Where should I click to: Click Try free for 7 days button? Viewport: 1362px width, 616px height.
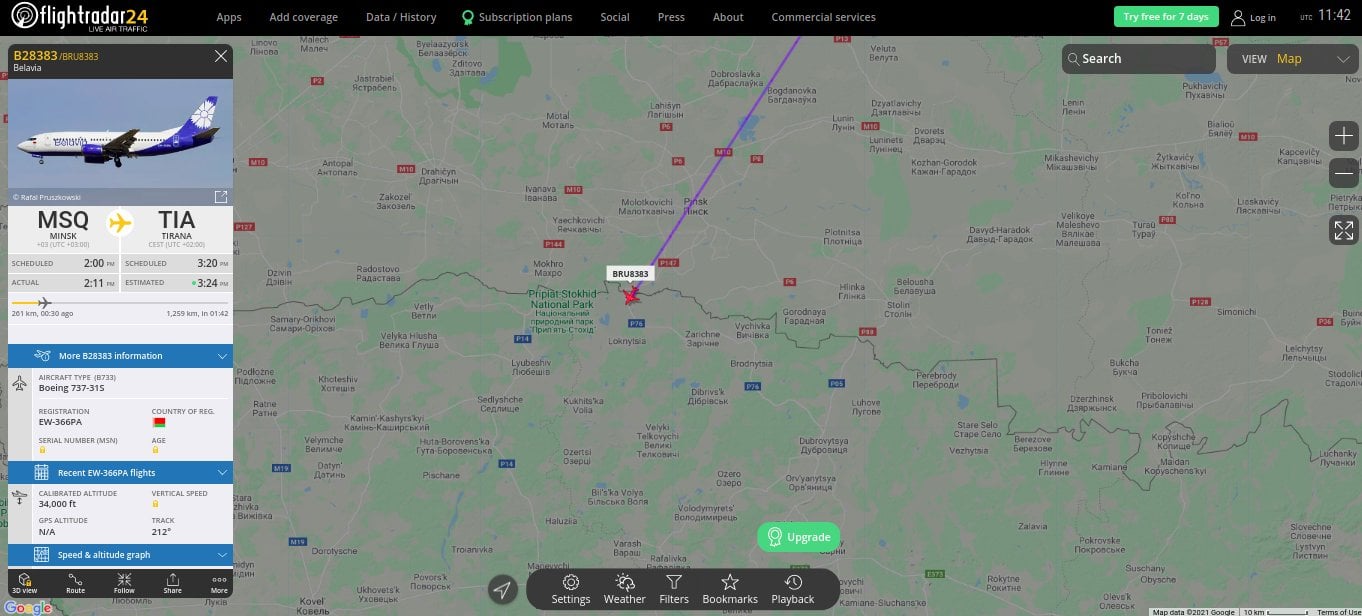[x=1166, y=17]
